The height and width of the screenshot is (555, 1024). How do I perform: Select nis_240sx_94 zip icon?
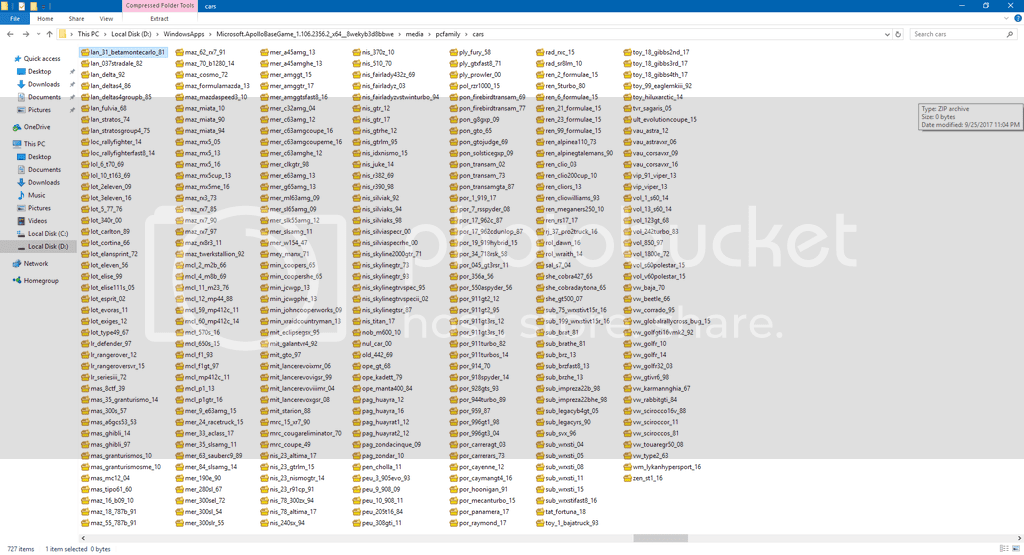click(x=264, y=523)
